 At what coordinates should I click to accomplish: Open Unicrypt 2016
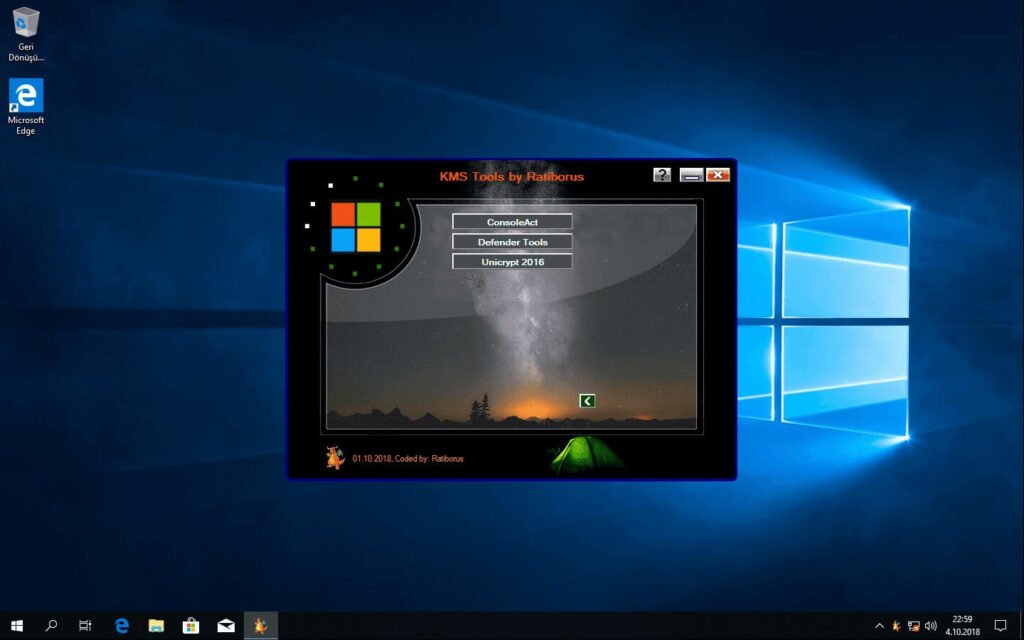click(x=512, y=262)
